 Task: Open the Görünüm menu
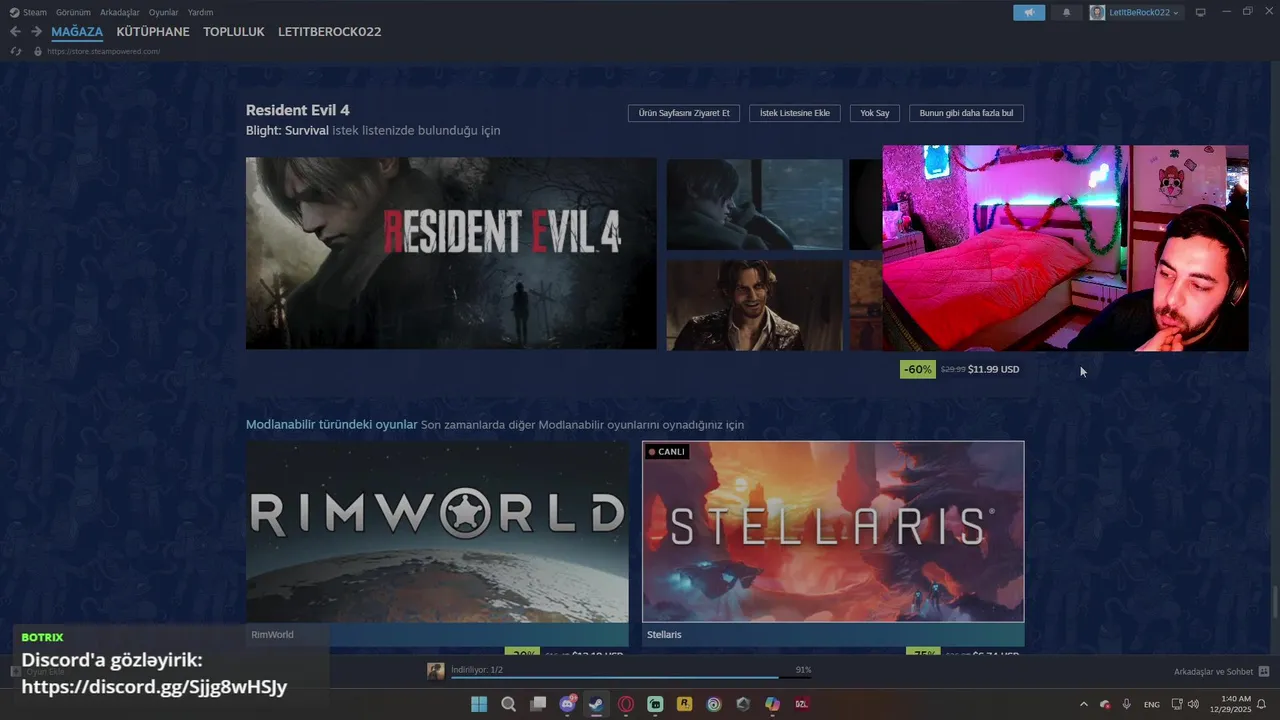pos(73,12)
